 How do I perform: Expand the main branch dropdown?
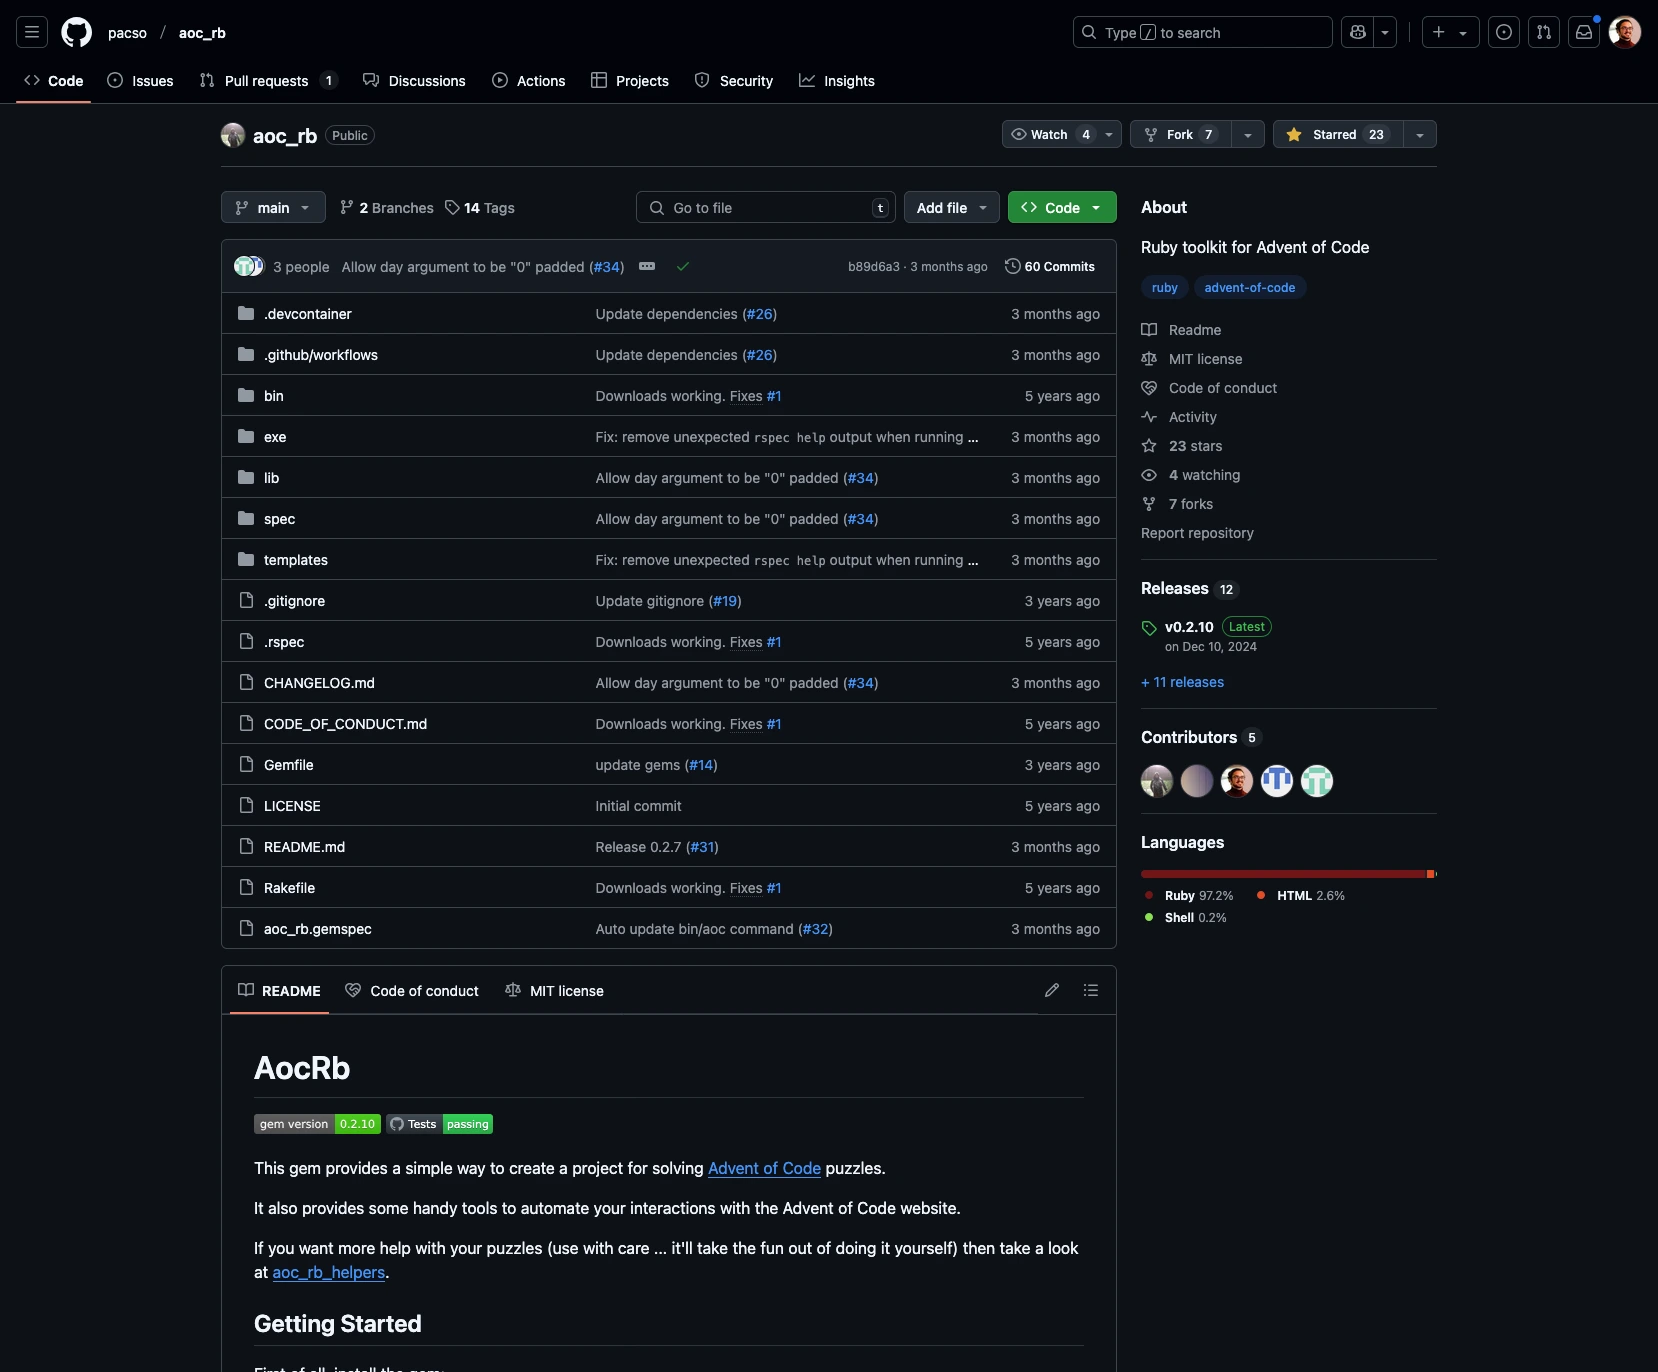pyautogui.click(x=273, y=208)
